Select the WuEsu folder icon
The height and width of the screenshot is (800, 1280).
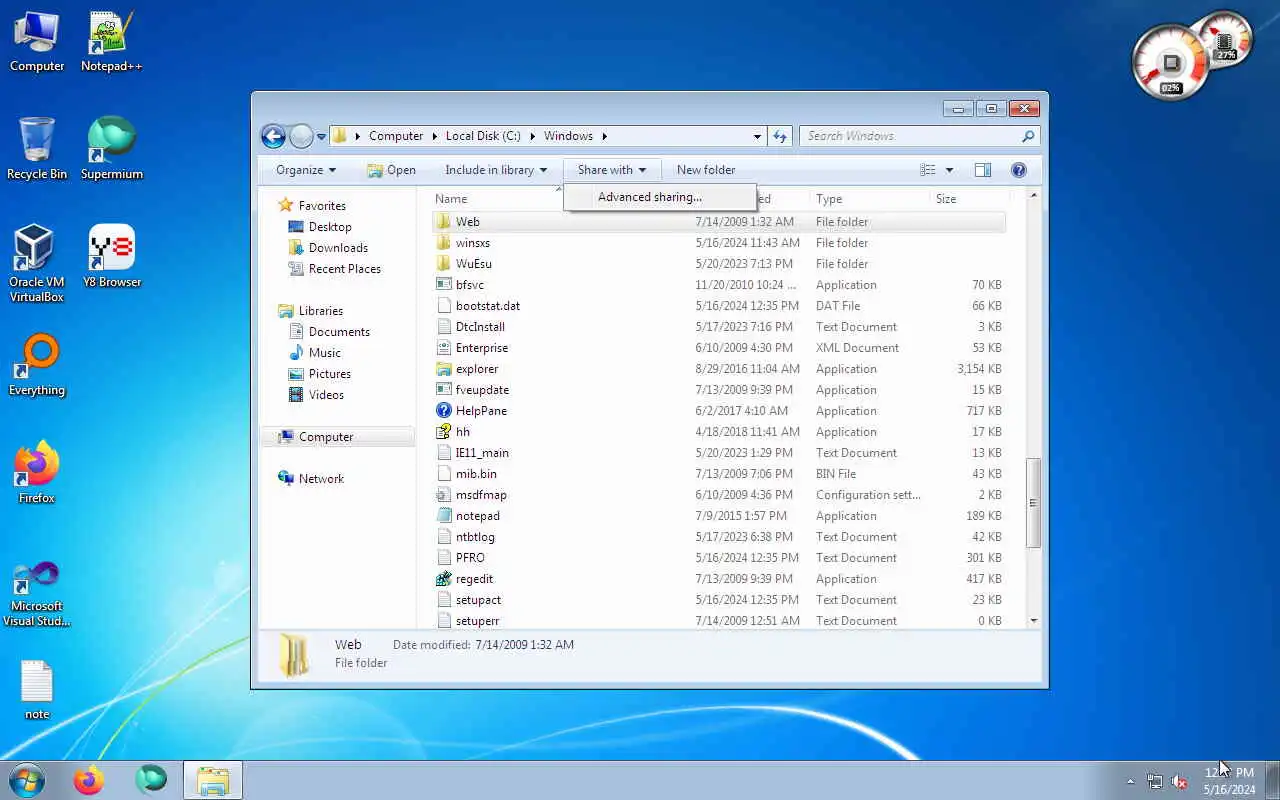[x=444, y=264]
